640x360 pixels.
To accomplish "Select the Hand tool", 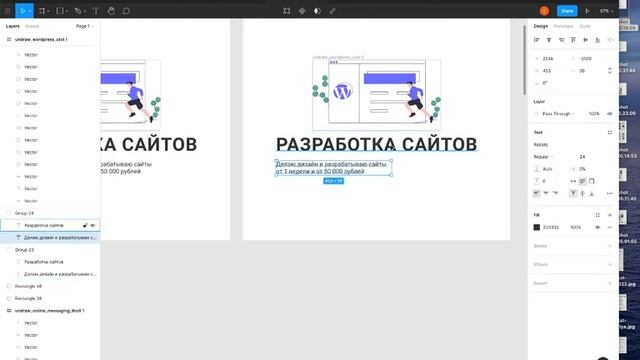I will [x=111, y=11].
